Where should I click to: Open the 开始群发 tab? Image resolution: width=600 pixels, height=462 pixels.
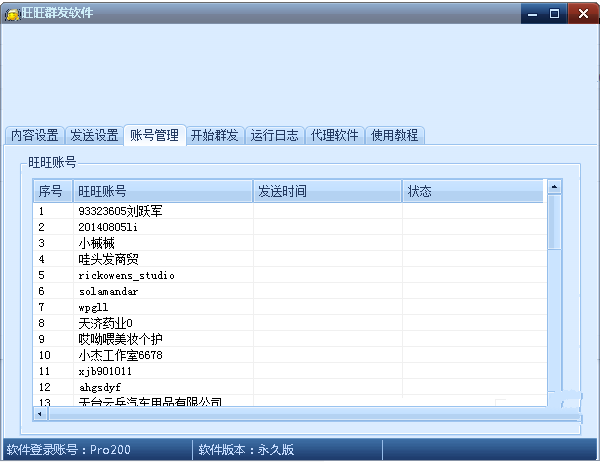215,135
